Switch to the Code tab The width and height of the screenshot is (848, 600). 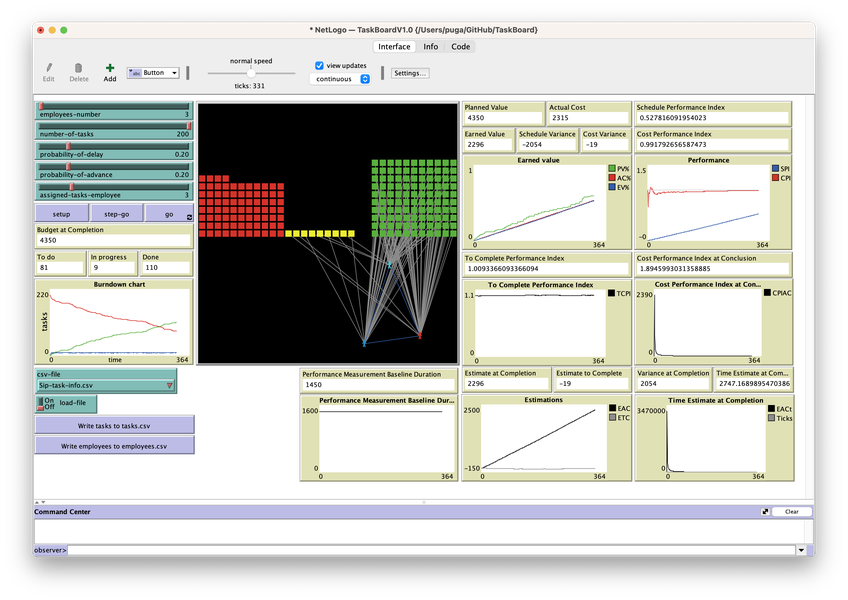click(460, 46)
